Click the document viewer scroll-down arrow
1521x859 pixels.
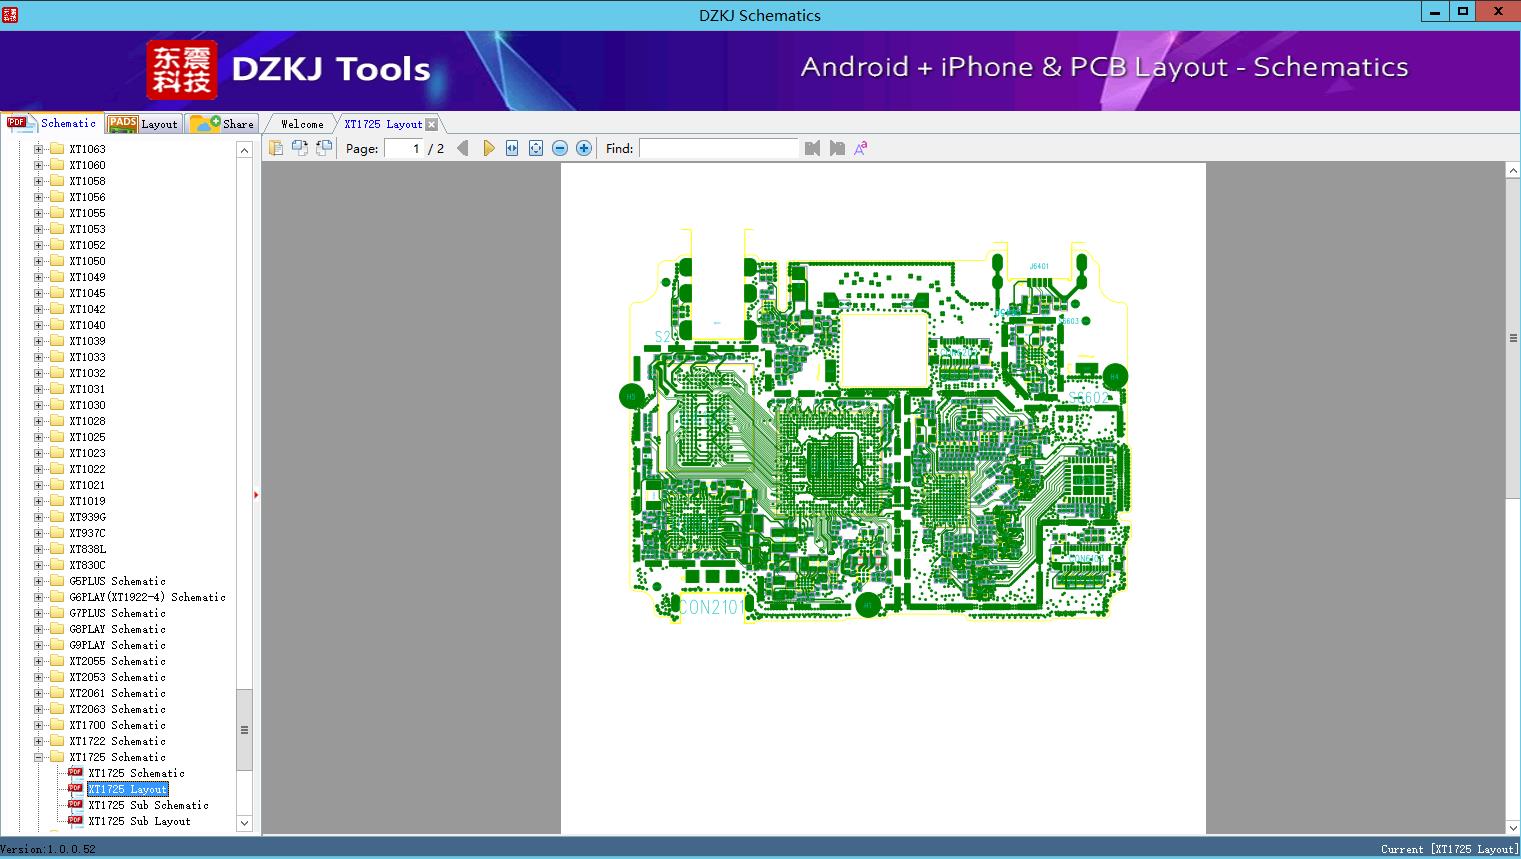click(1513, 827)
